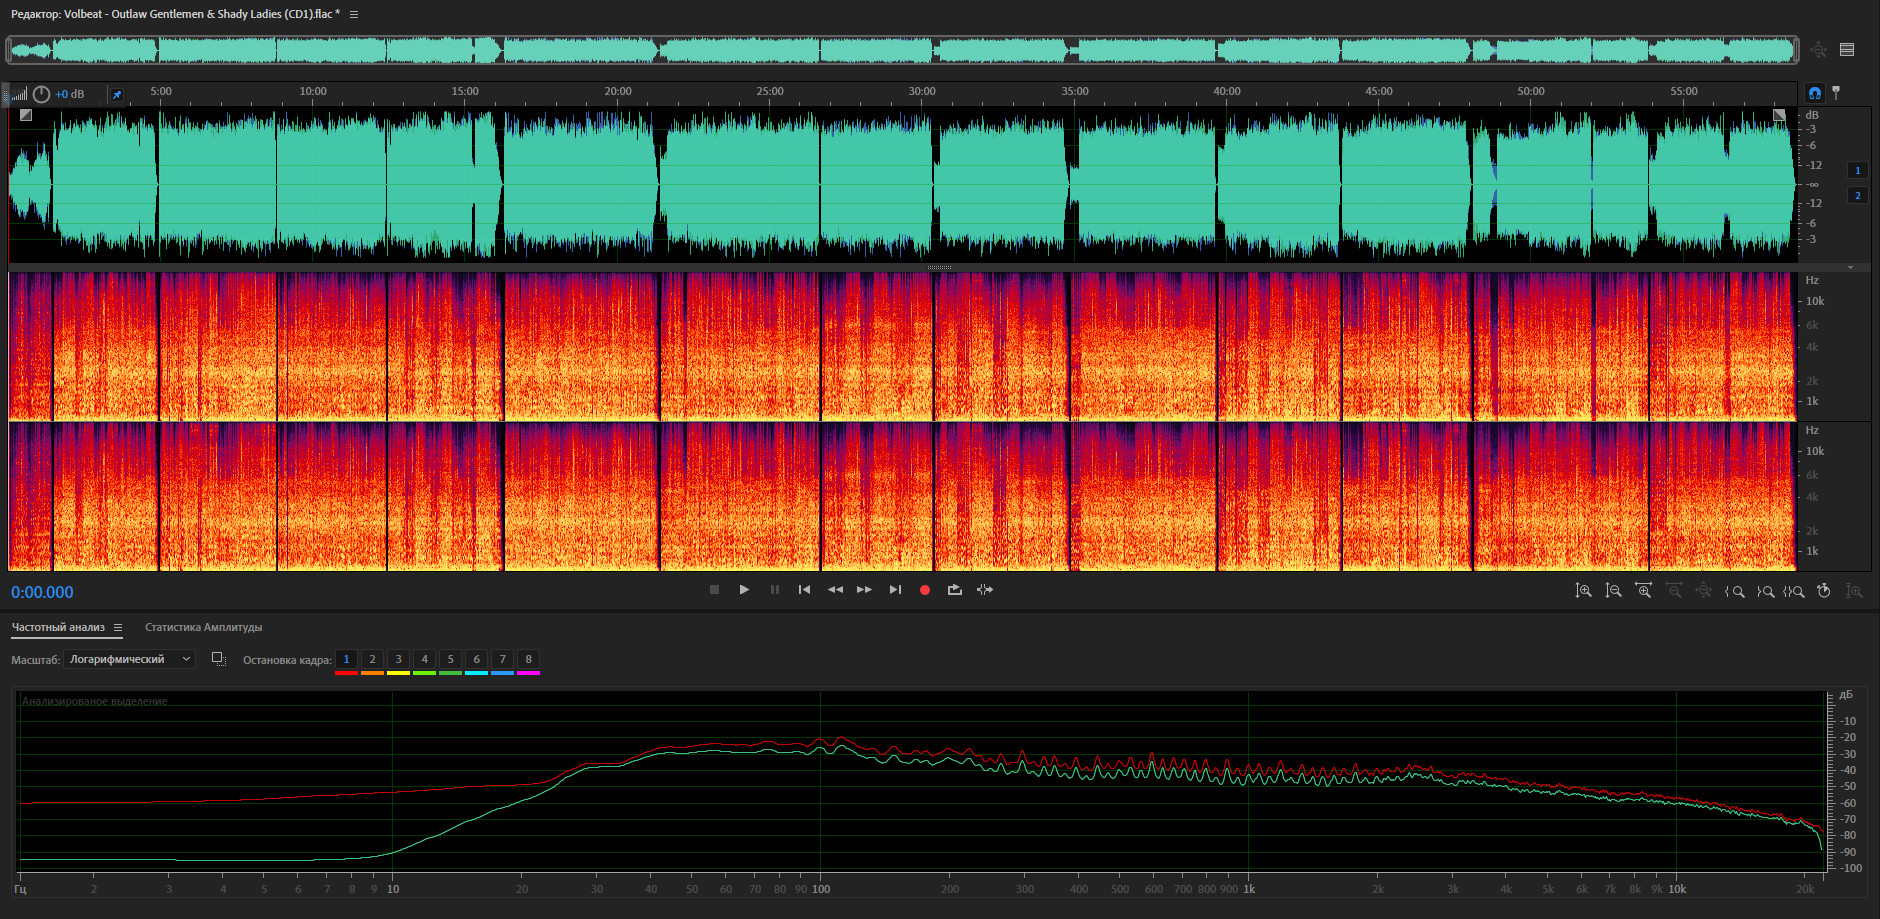Open the Масштаб Логарифмический dropdown

[129, 659]
